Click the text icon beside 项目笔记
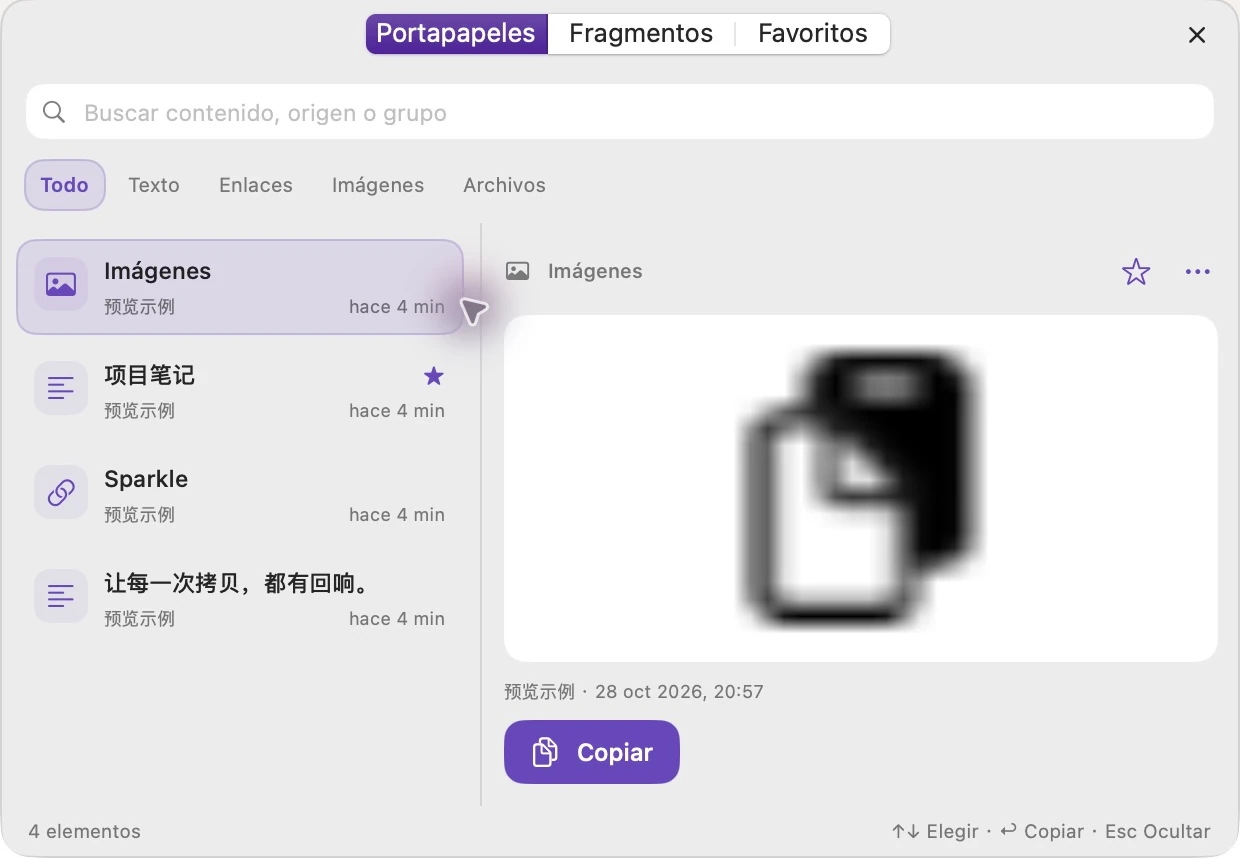 coord(61,388)
